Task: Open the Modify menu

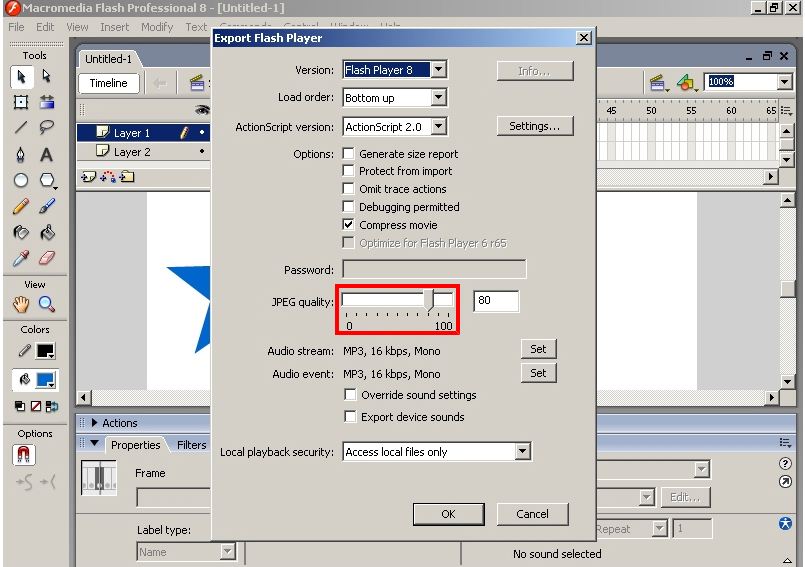Action: pos(157,27)
